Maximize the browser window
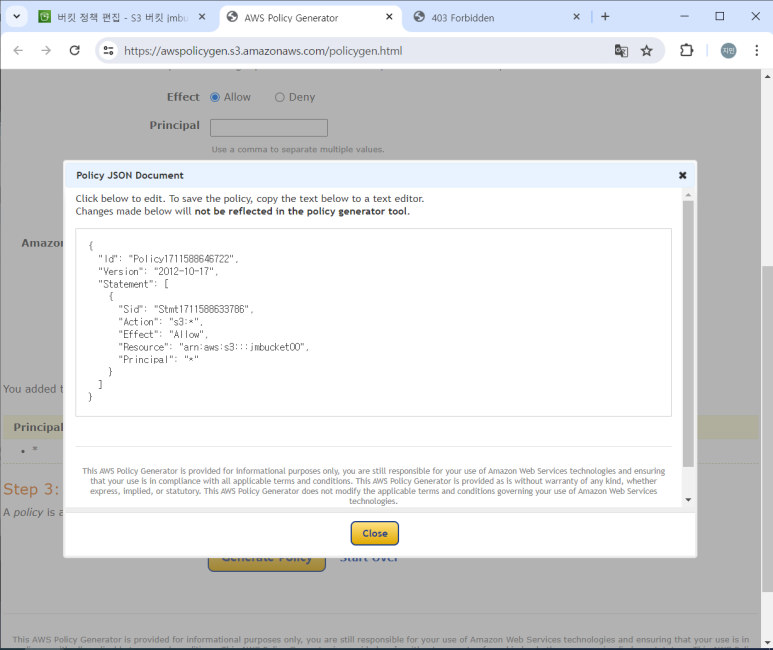 (720, 16)
